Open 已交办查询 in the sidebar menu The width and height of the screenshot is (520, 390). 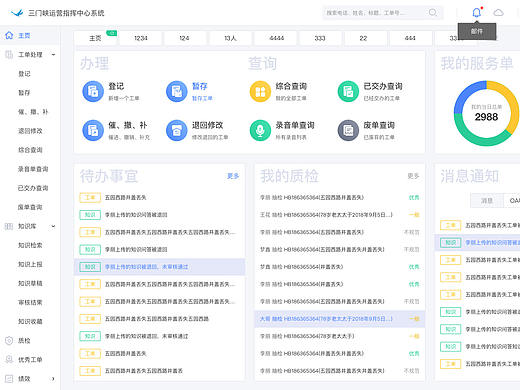33,188
